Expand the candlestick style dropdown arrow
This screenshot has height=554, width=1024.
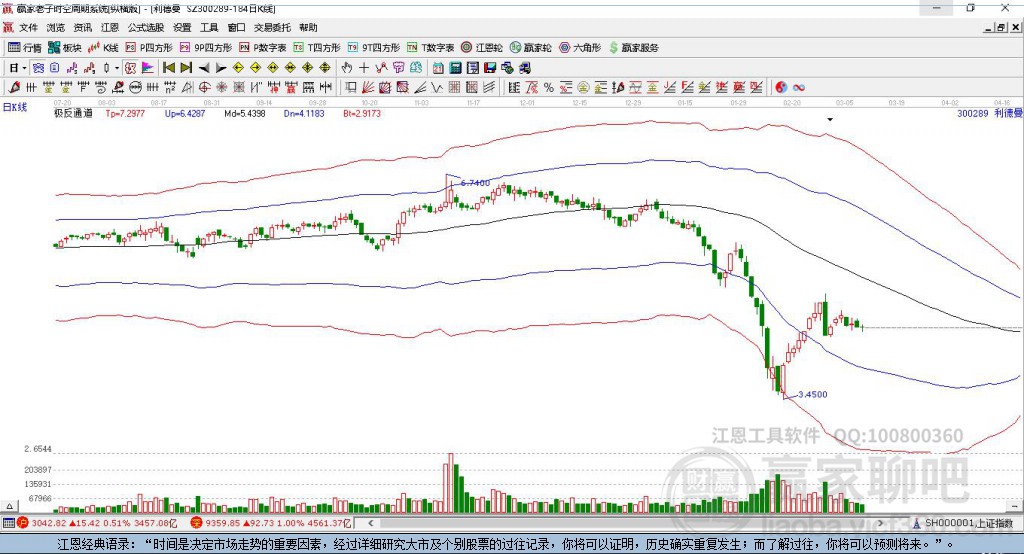point(116,68)
